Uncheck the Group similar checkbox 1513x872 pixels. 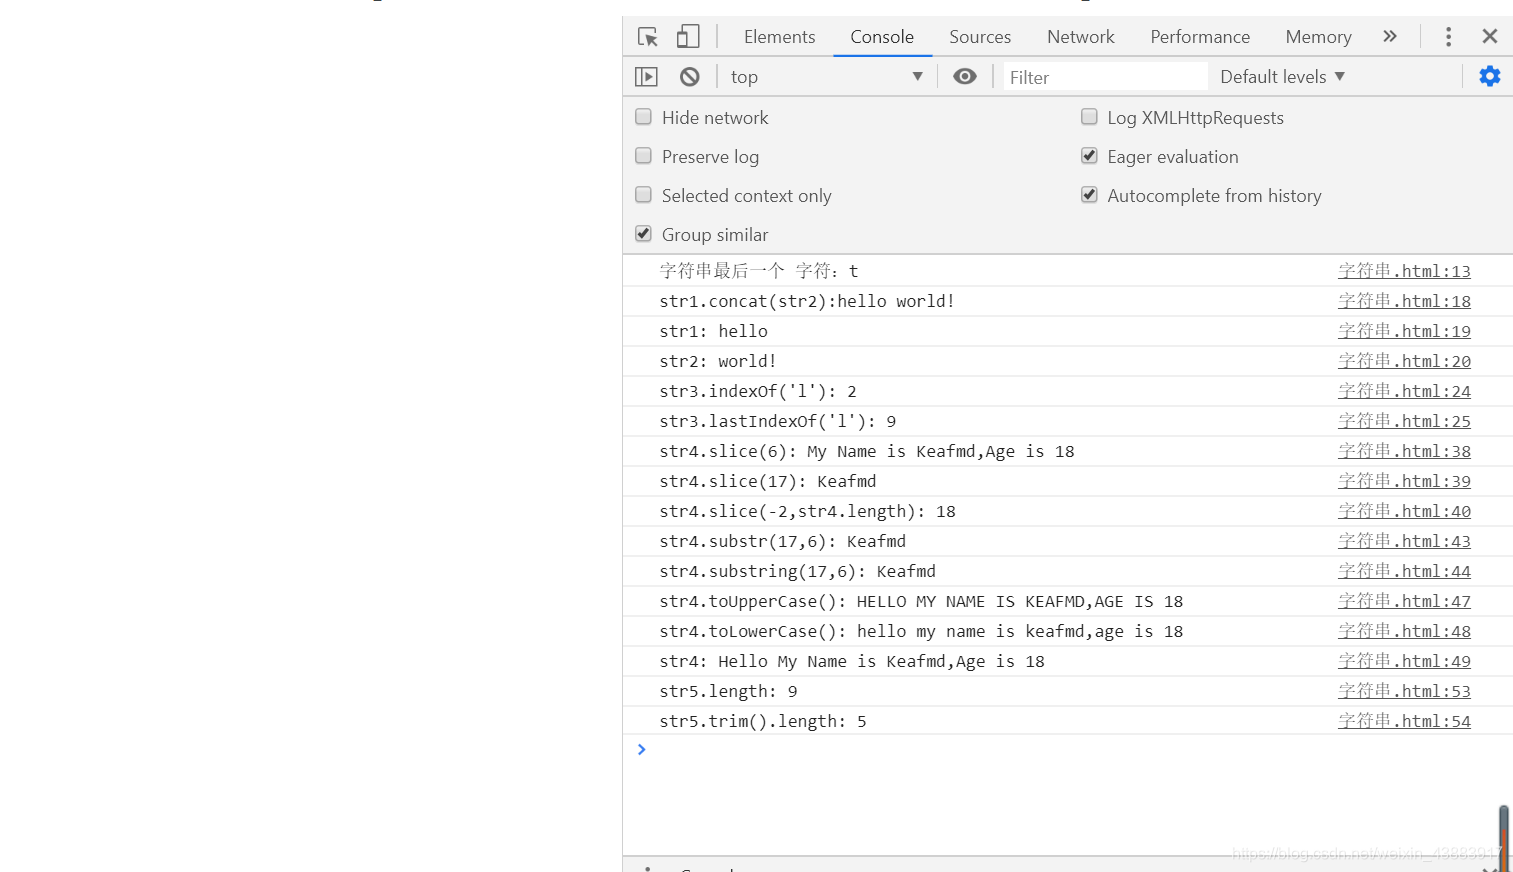(x=644, y=234)
